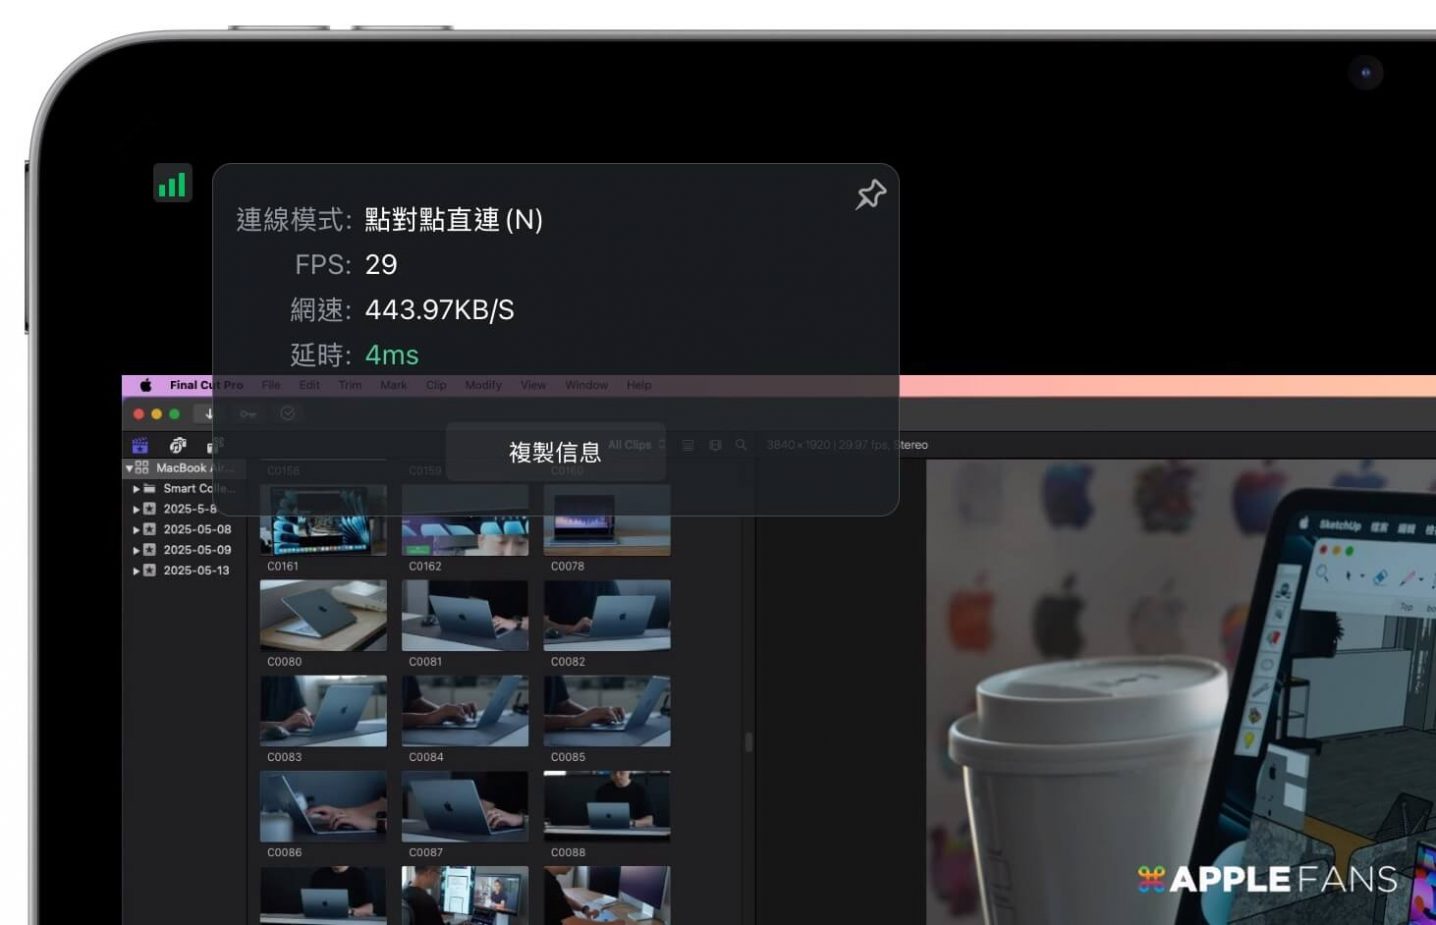Select clip thumbnail C0081
This screenshot has width=1436, height=925.
click(465, 616)
